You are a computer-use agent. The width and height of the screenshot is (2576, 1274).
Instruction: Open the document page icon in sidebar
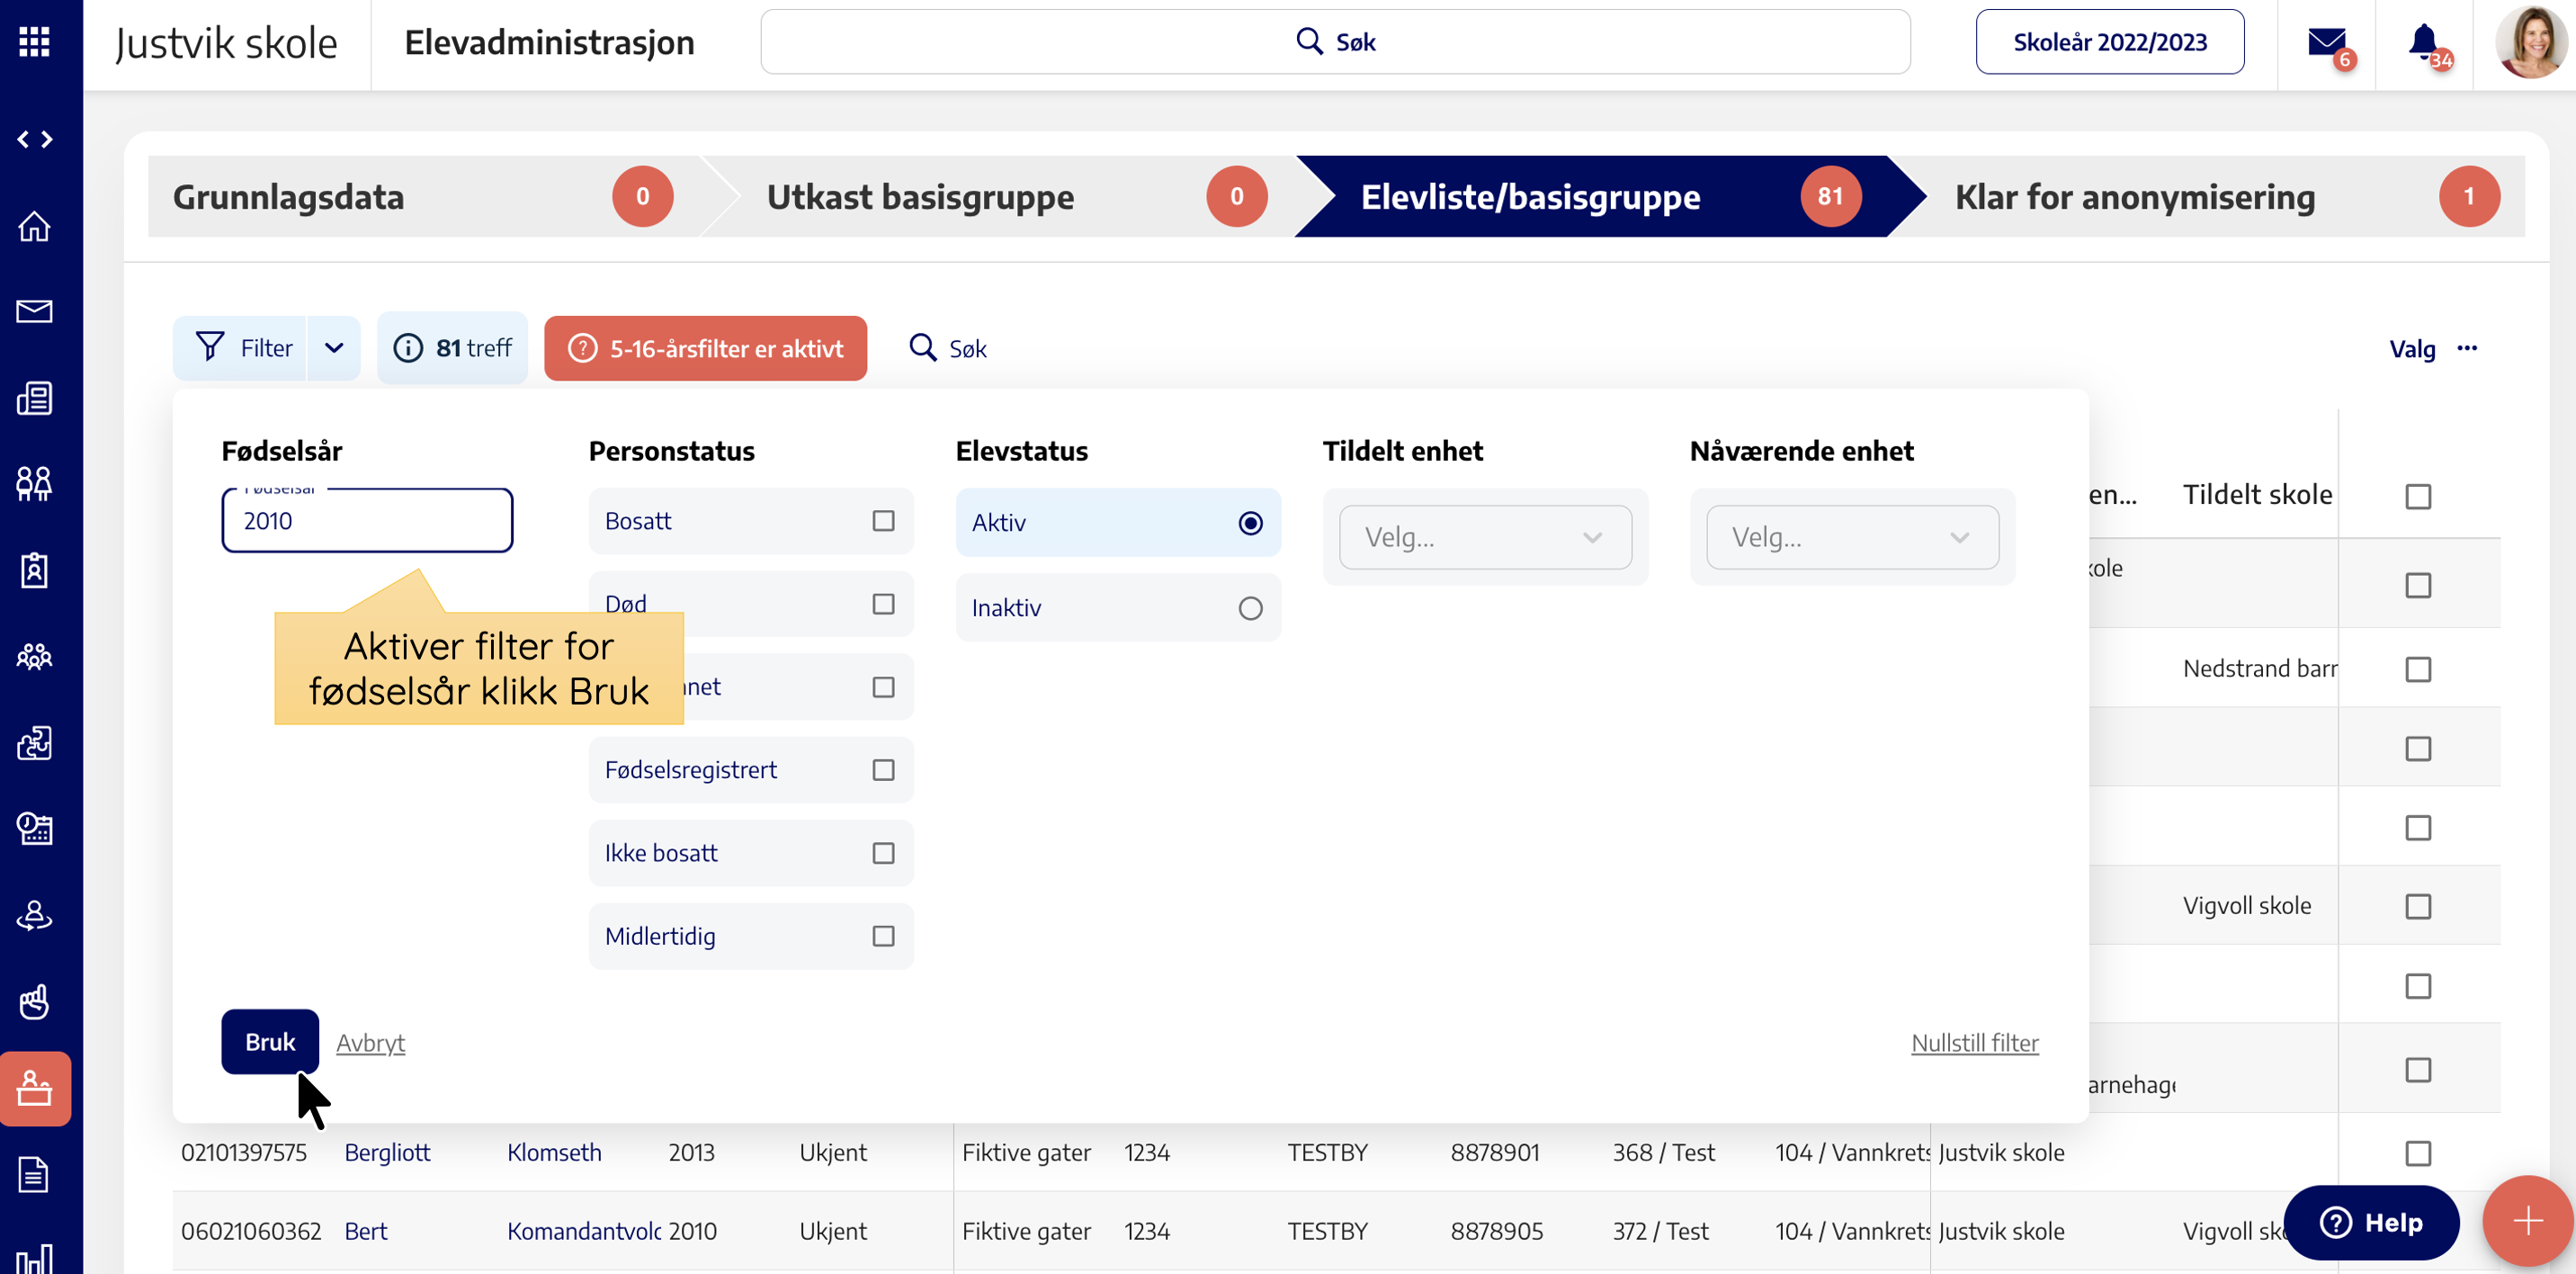(x=35, y=1174)
